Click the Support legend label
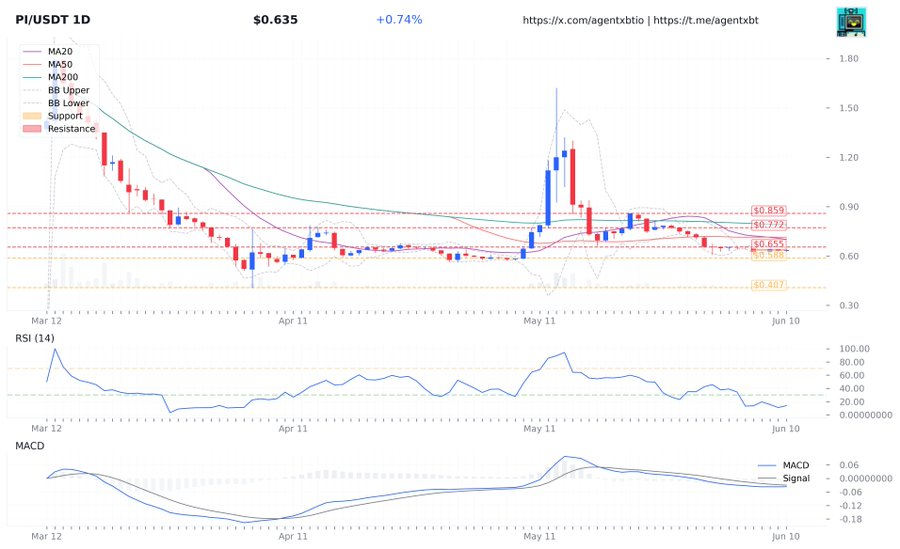The width and height of the screenshot is (900, 549). click(x=65, y=116)
